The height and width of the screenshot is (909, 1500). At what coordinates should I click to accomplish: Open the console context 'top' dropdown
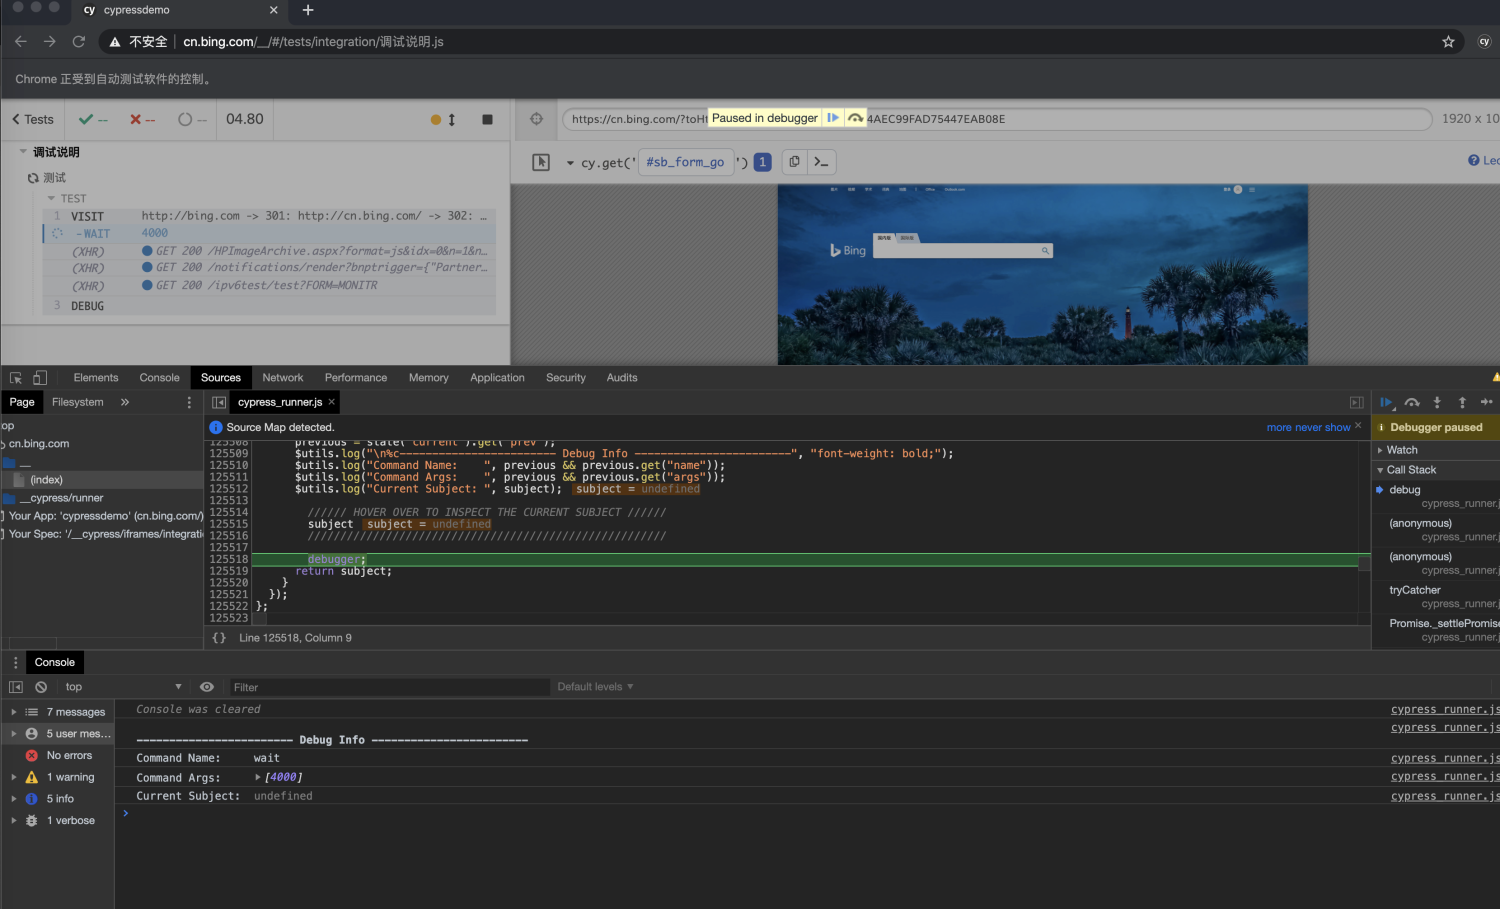click(124, 687)
